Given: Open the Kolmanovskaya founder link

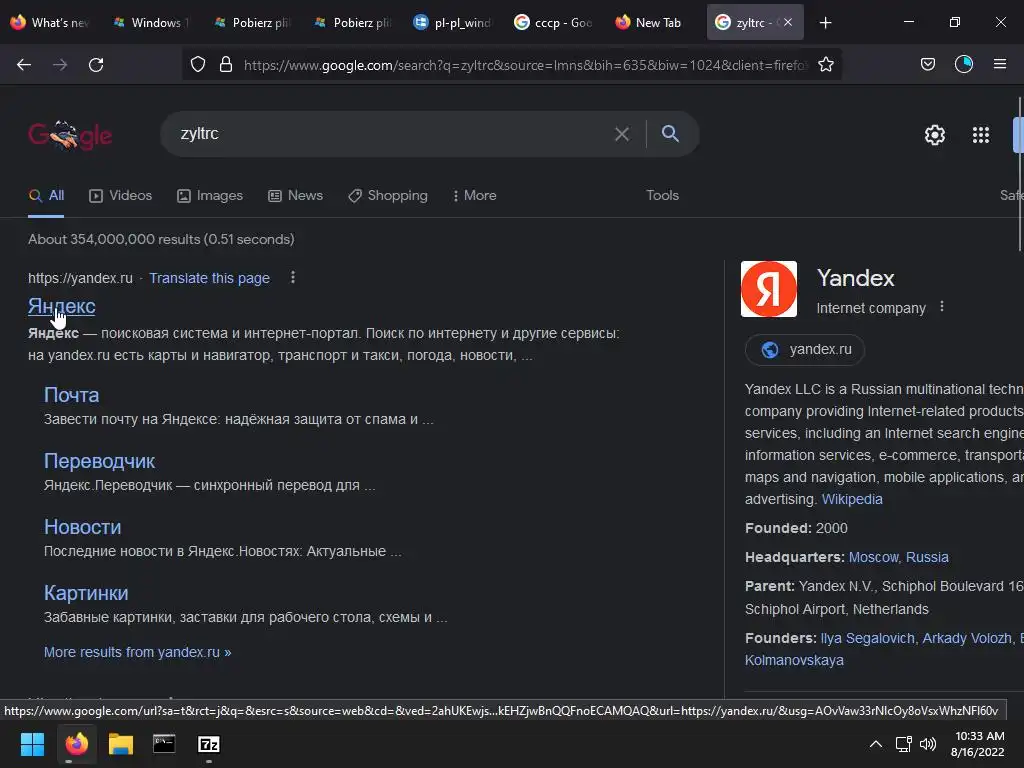Looking at the screenshot, I should click(794, 660).
